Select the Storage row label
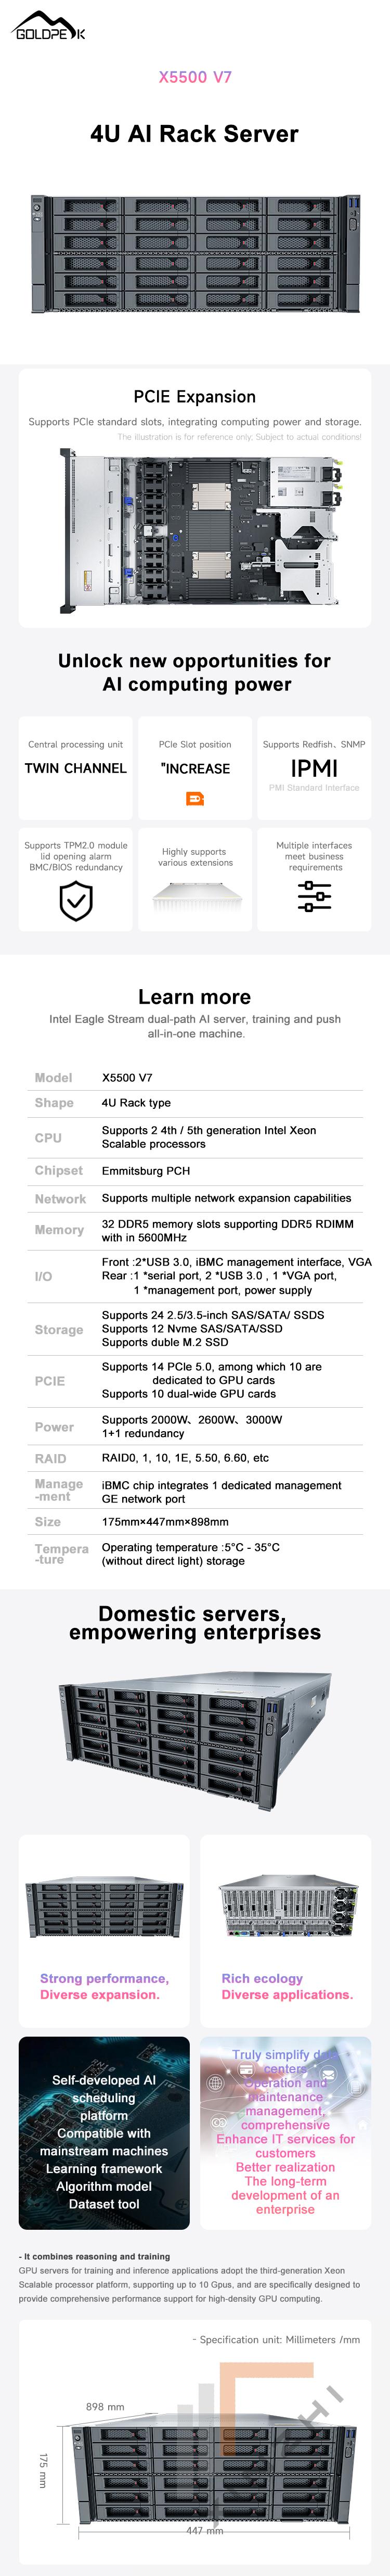The width and height of the screenshot is (390, 2576). click(59, 1329)
